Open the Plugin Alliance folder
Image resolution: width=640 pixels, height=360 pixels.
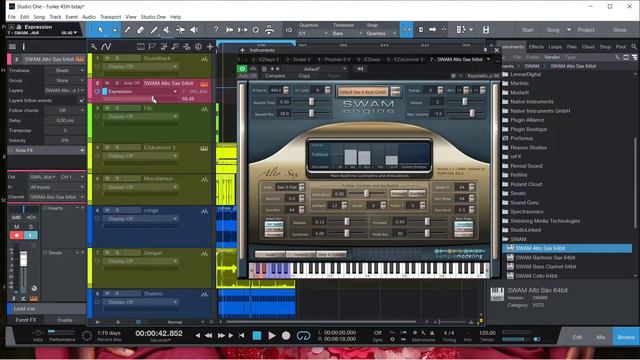pyautogui.click(x=527, y=120)
